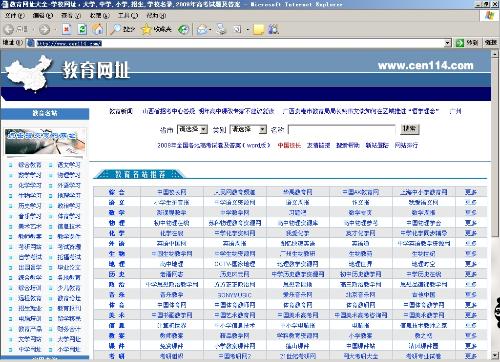Viewport: 500px width, 362px height.
Task: Open the 工具(T) menu
Action: (x=128, y=15)
